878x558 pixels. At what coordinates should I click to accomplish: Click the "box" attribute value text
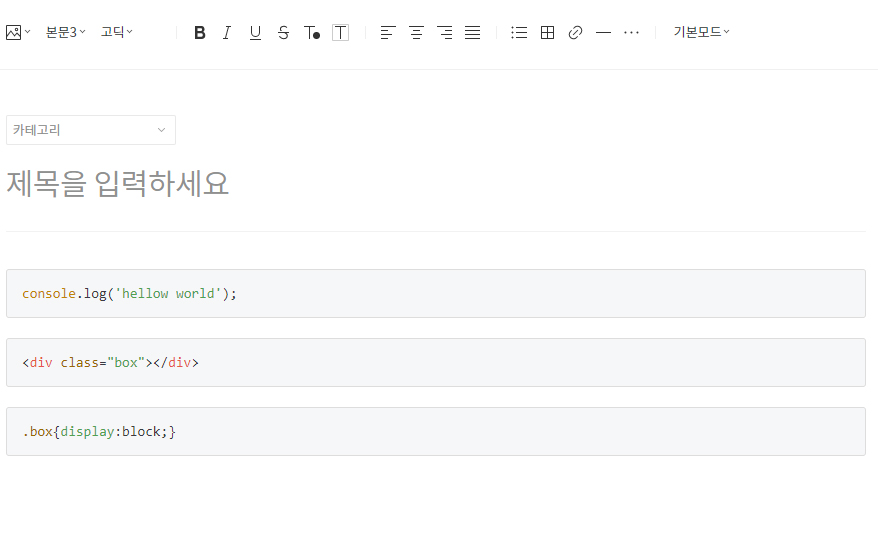126,363
